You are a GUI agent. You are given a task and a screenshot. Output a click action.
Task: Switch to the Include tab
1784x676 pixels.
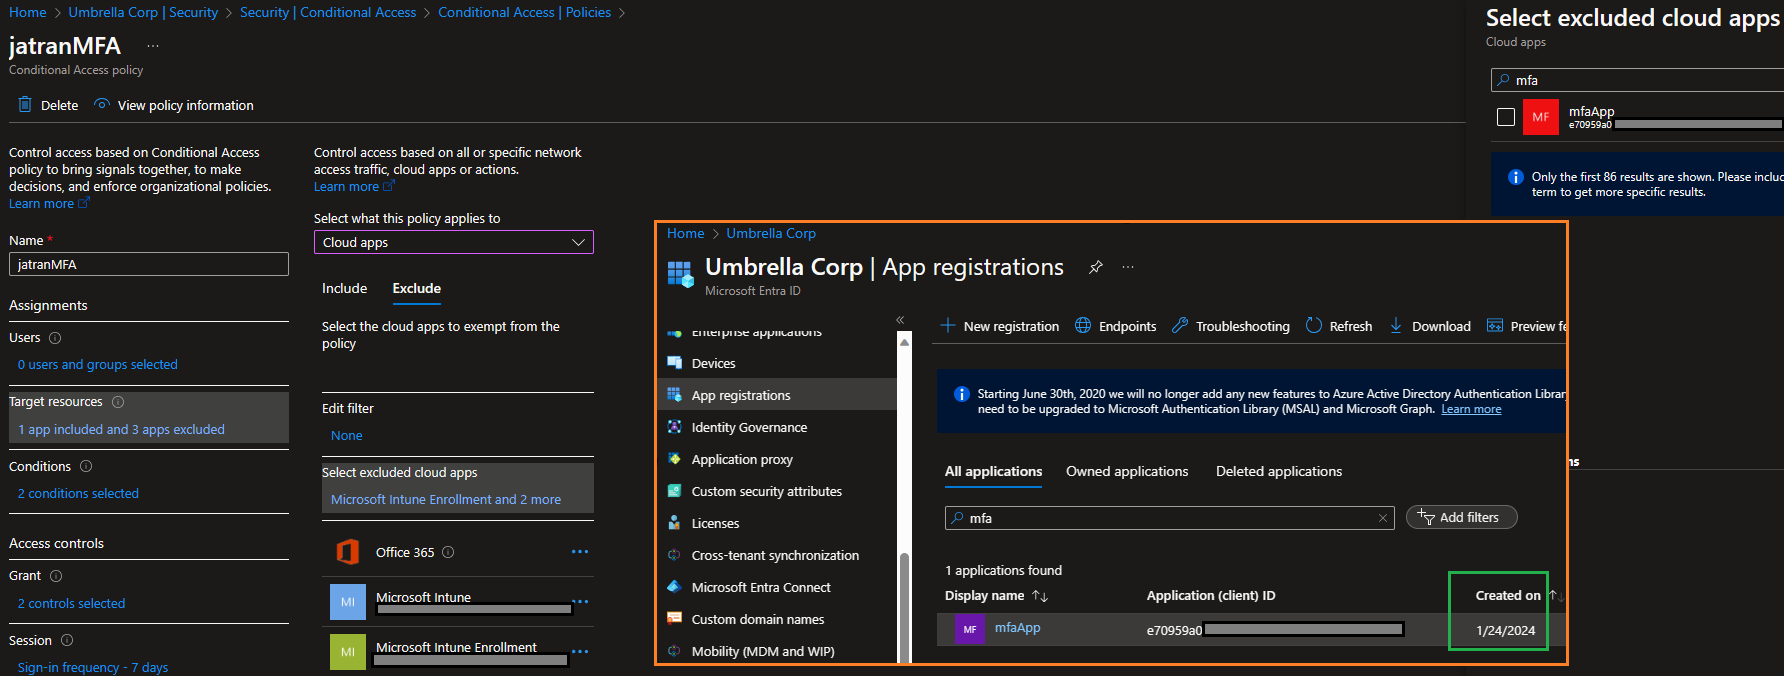coord(345,288)
